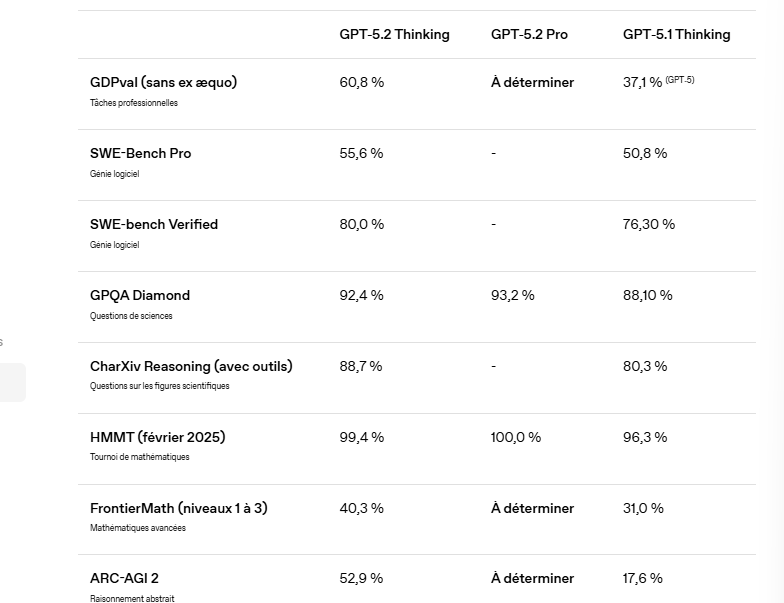
Task: Select the FrontierMath (niveaux 1 à 3) label
Action: pos(178,508)
